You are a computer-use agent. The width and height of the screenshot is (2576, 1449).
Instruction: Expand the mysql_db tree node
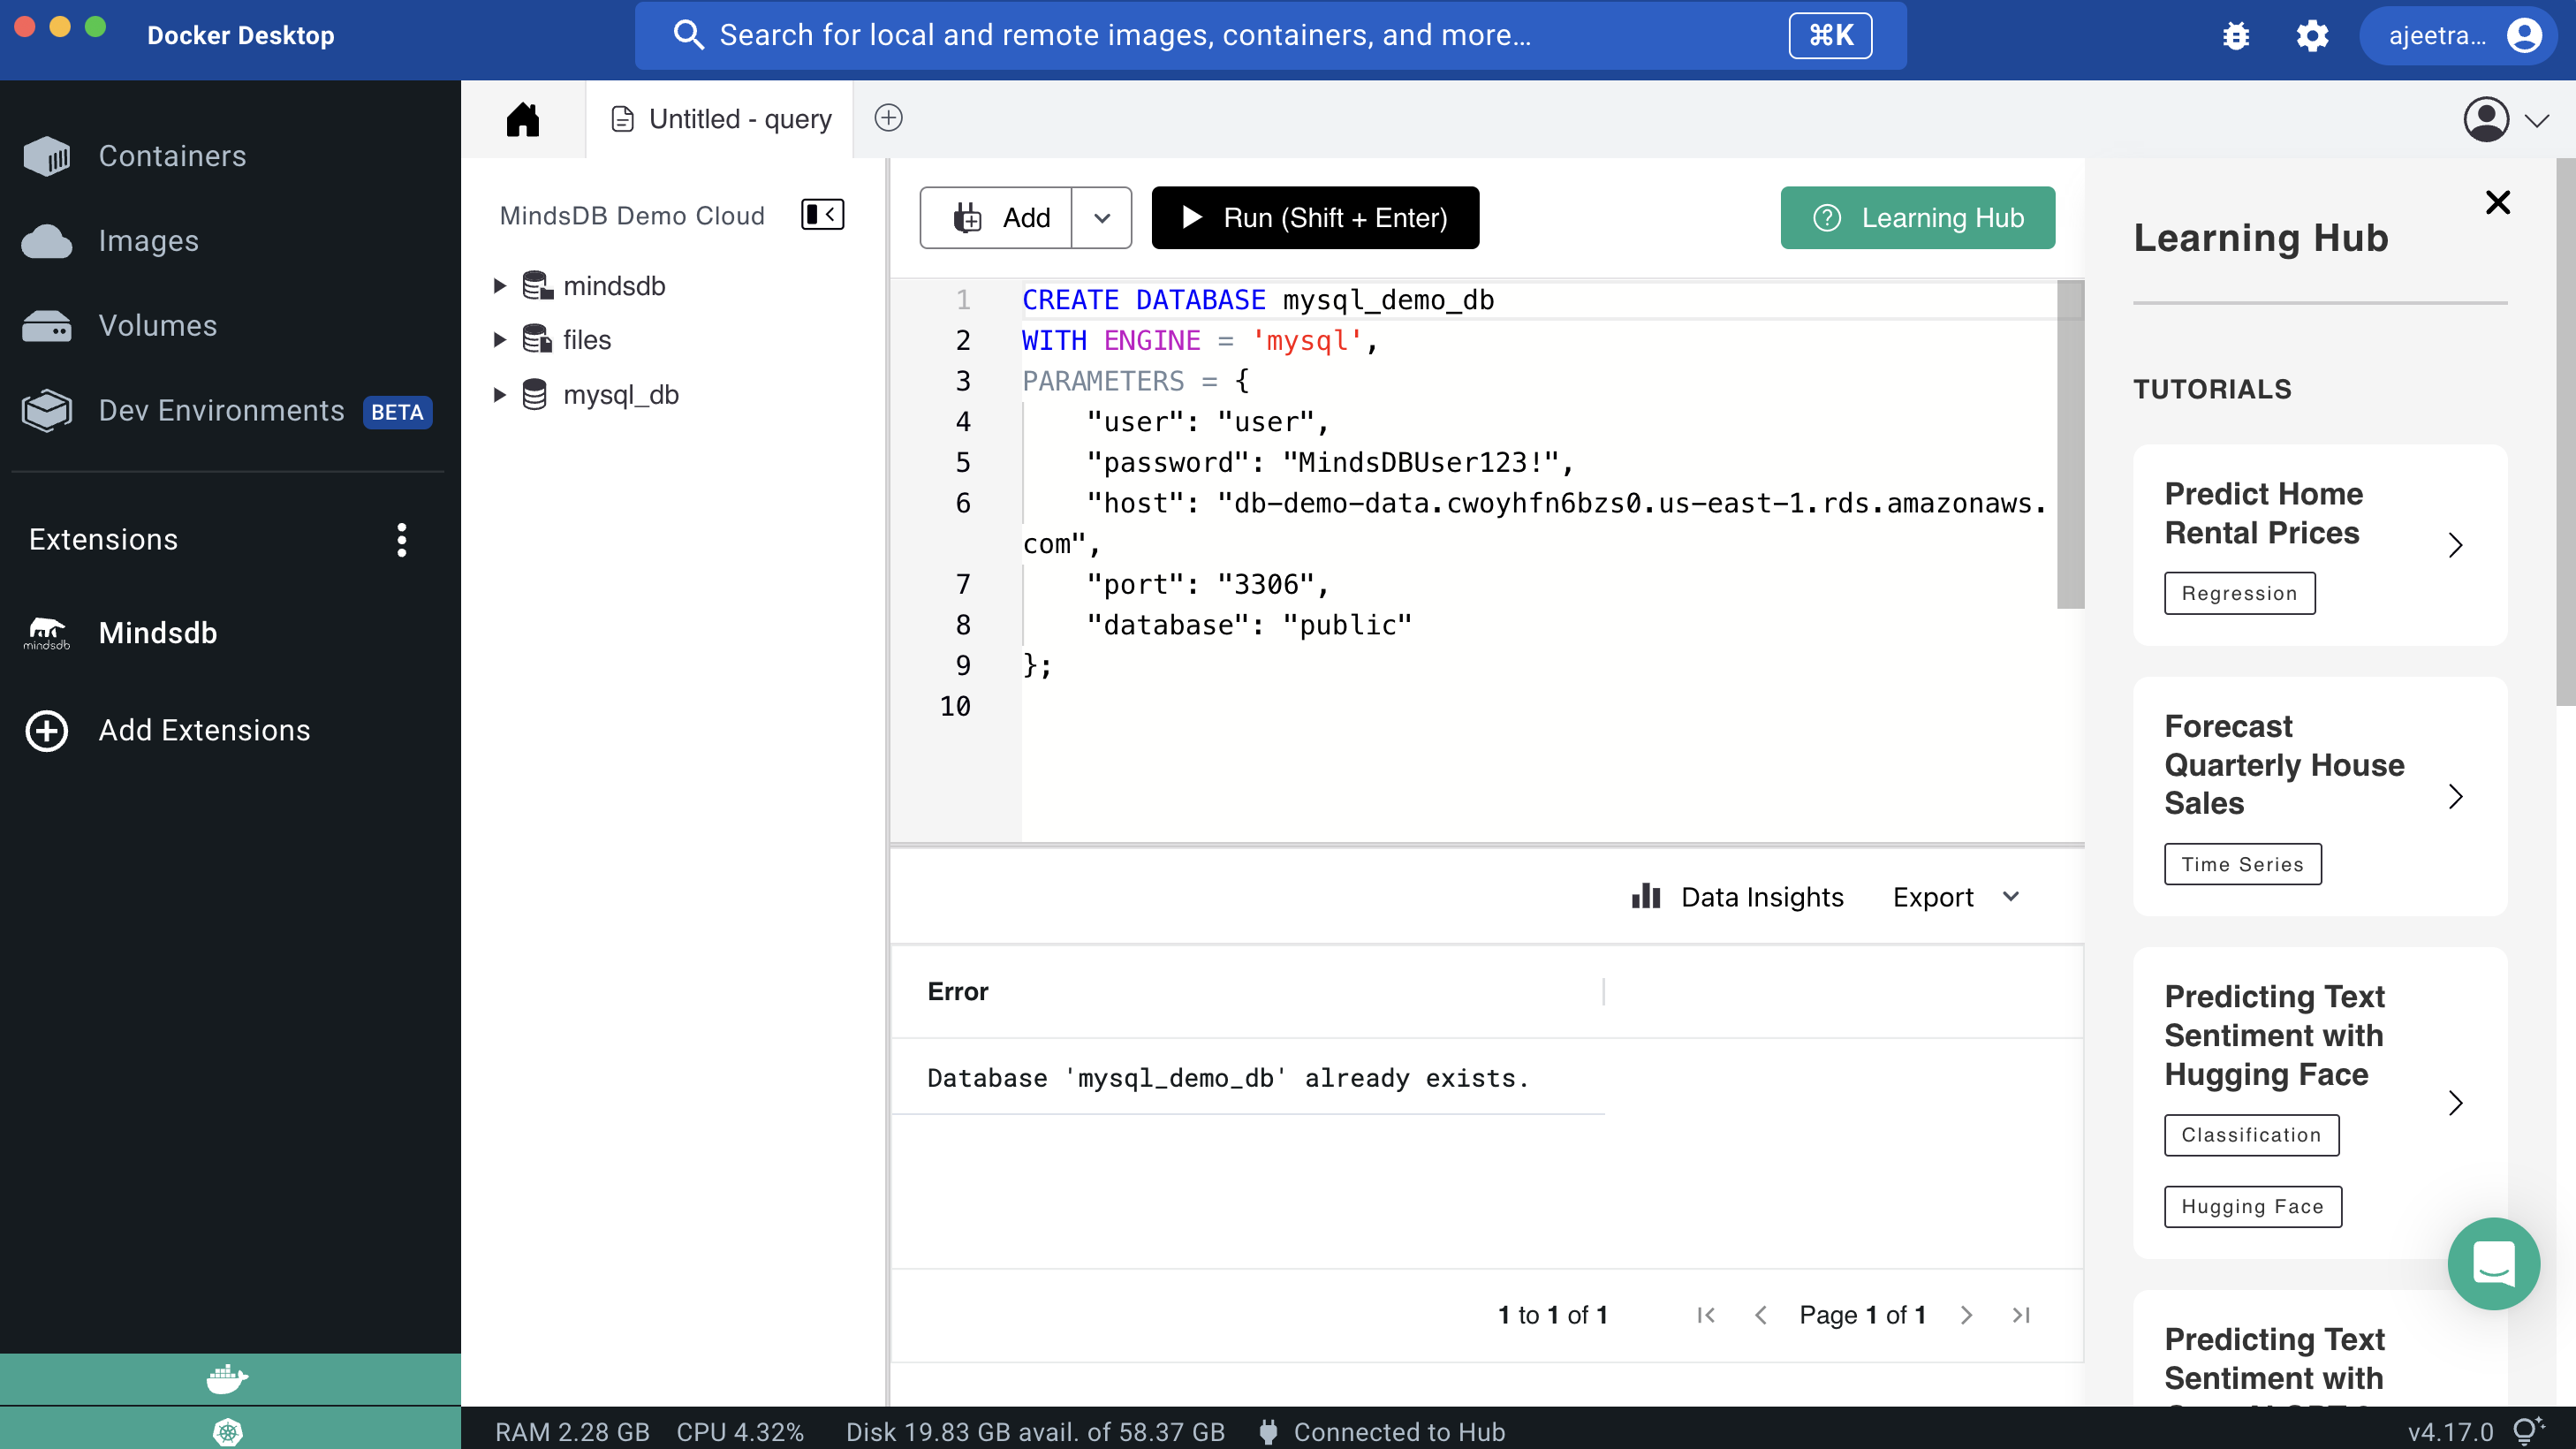[500, 395]
